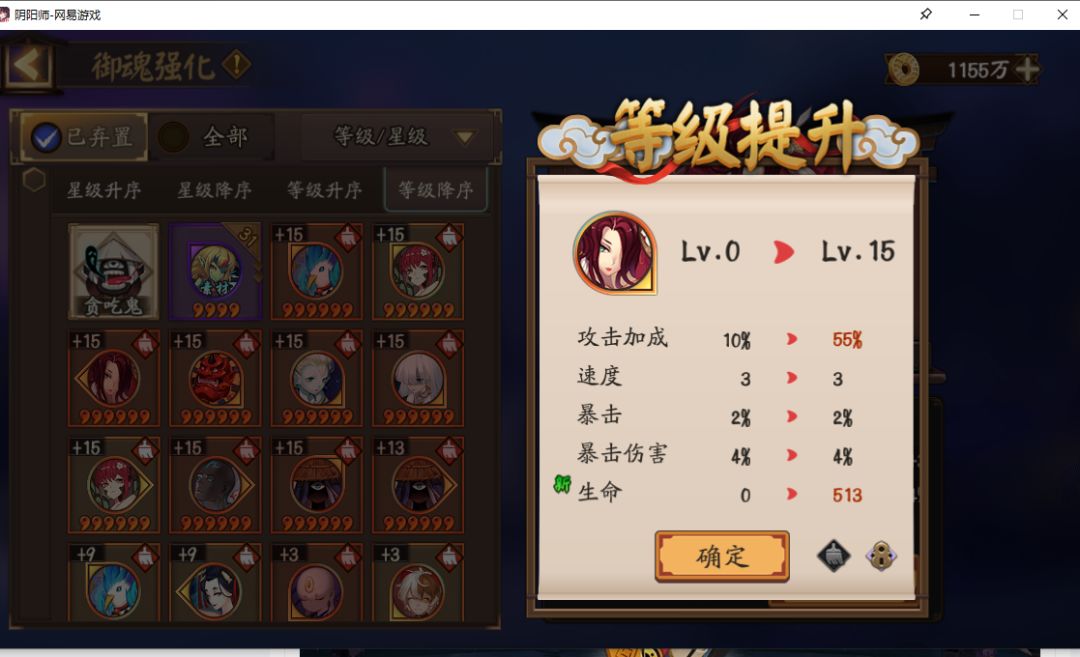The width and height of the screenshot is (1080, 657).
Task: Choose 星级降序 sort option
Action: coord(215,190)
